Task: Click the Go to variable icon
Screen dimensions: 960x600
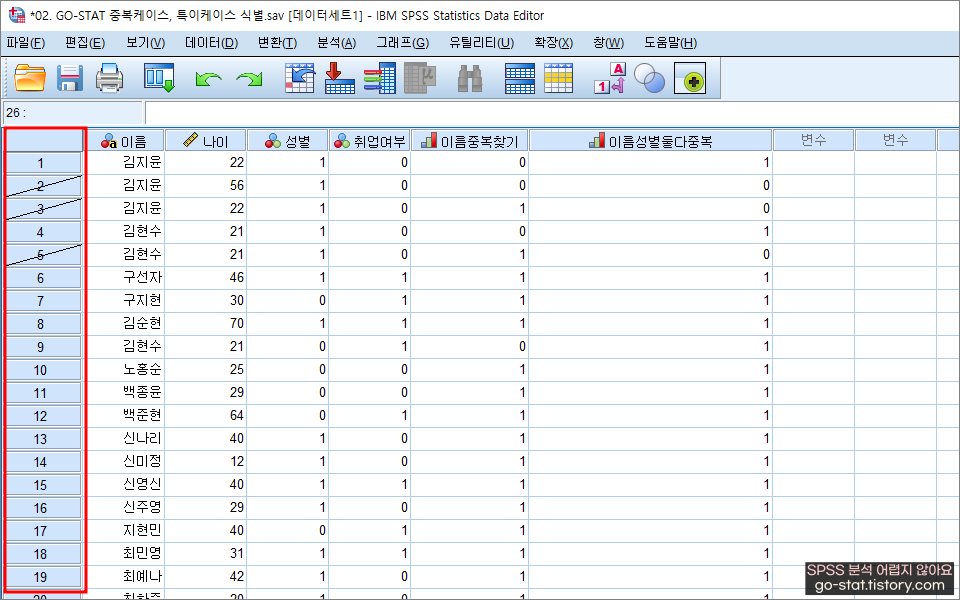Action: pyautogui.click(x=340, y=78)
